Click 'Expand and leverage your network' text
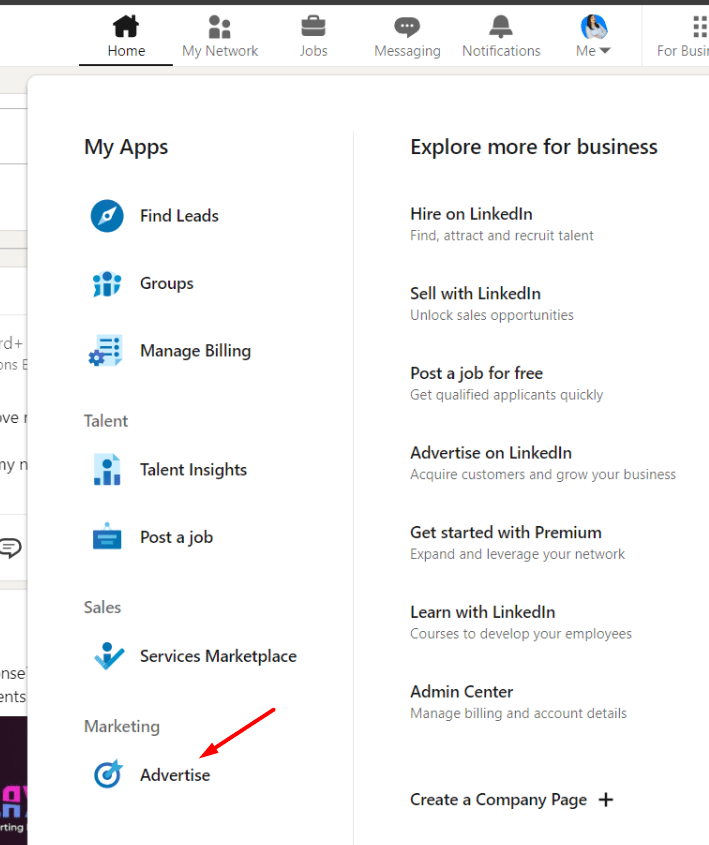This screenshot has height=845, width=709. pyautogui.click(x=517, y=554)
